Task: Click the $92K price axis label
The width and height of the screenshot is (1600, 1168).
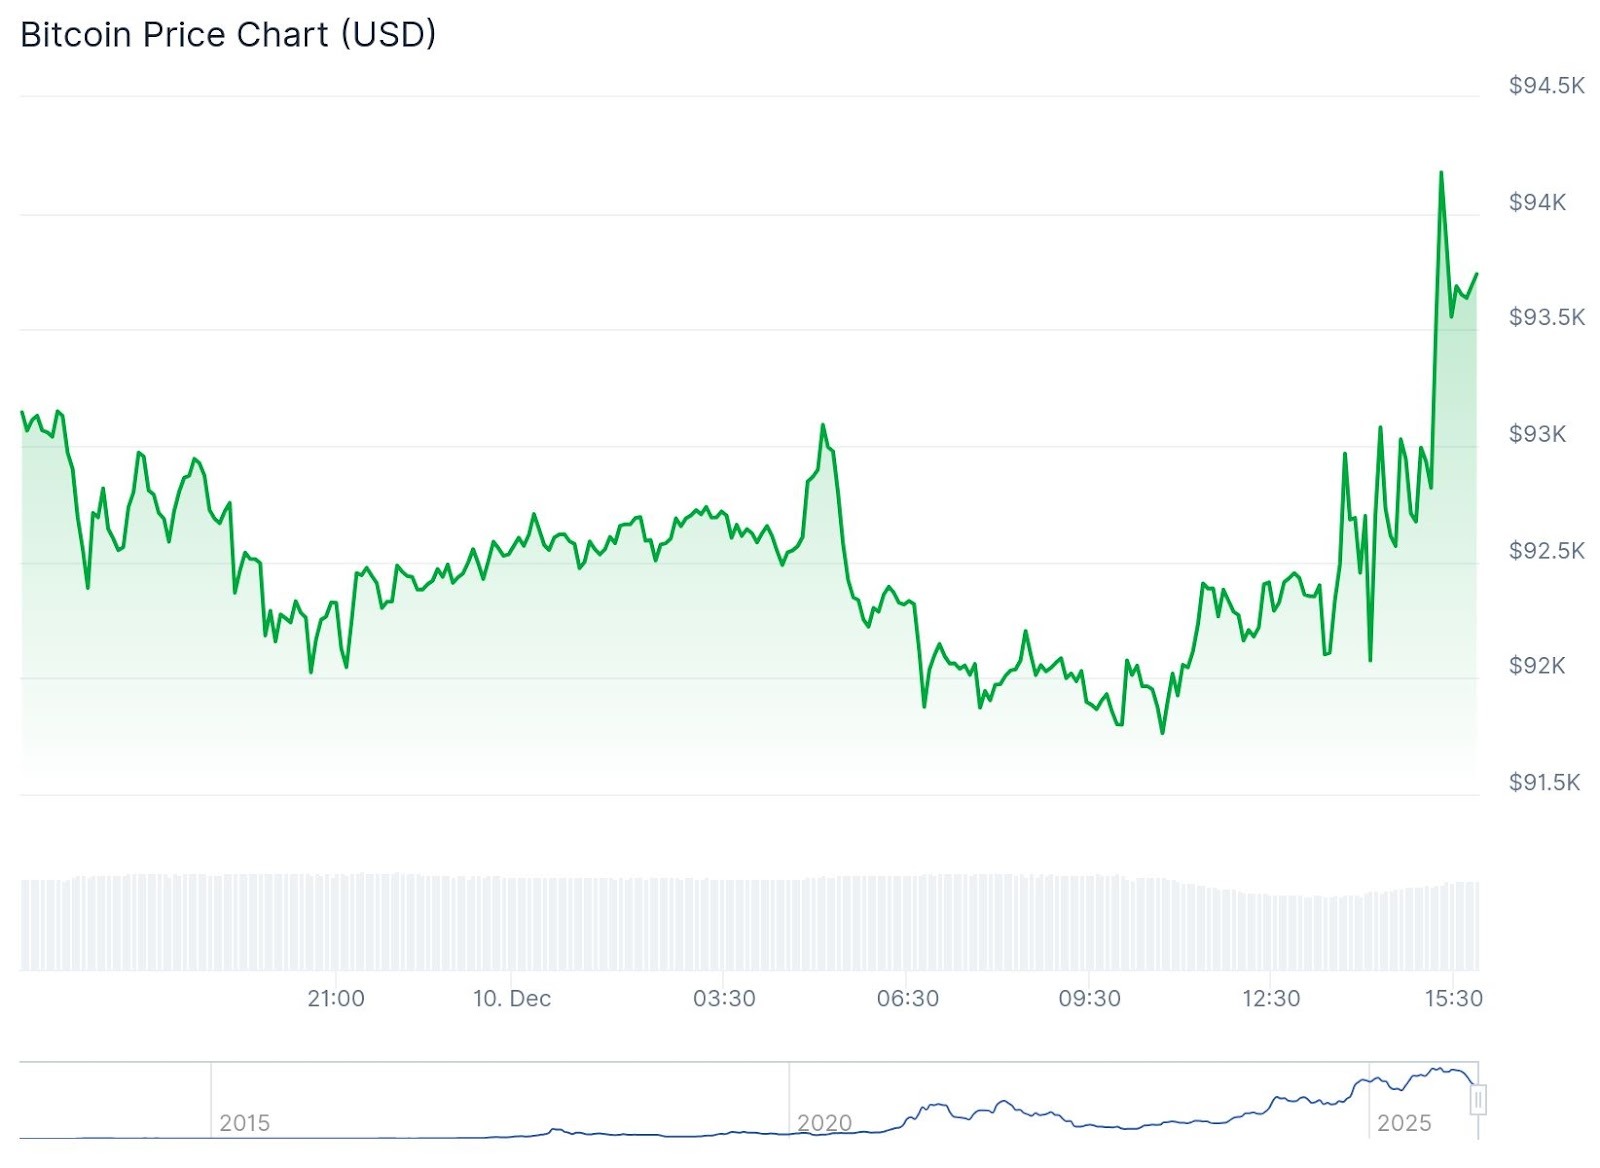Action: 1537,666
